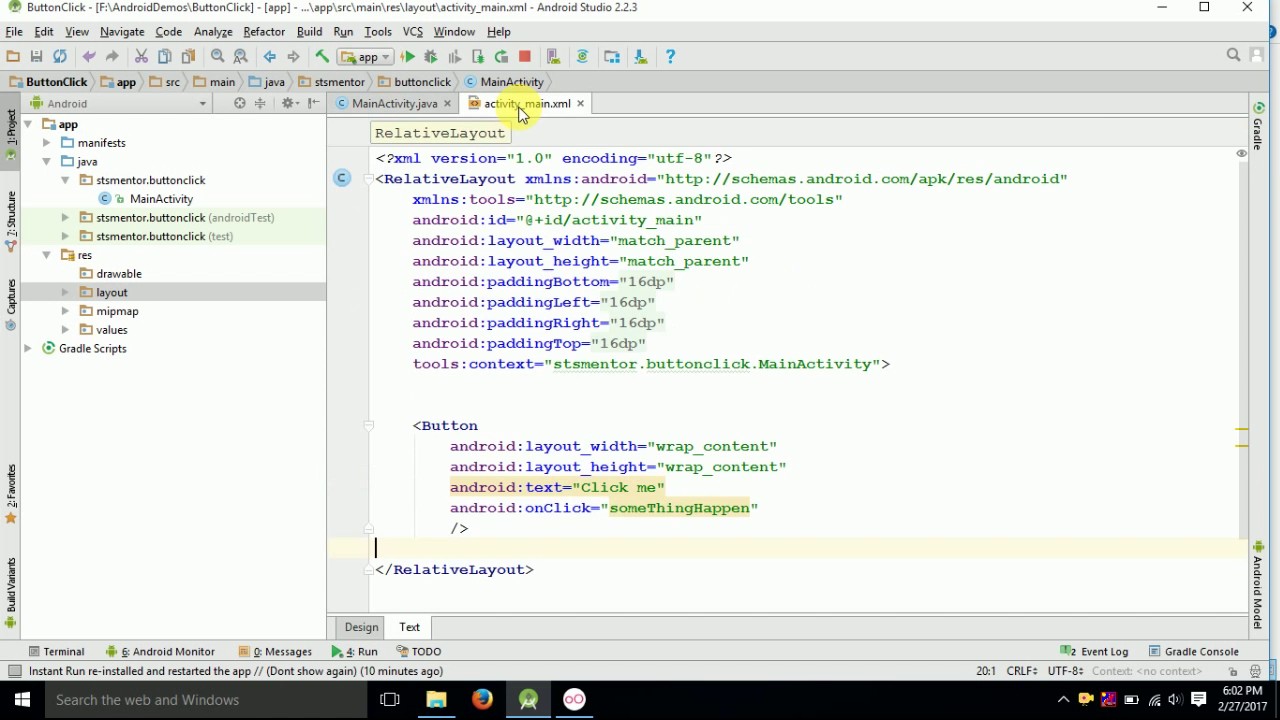The image size is (1280, 720).
Task: Open the File menu
Action: (x=14, y=32)
